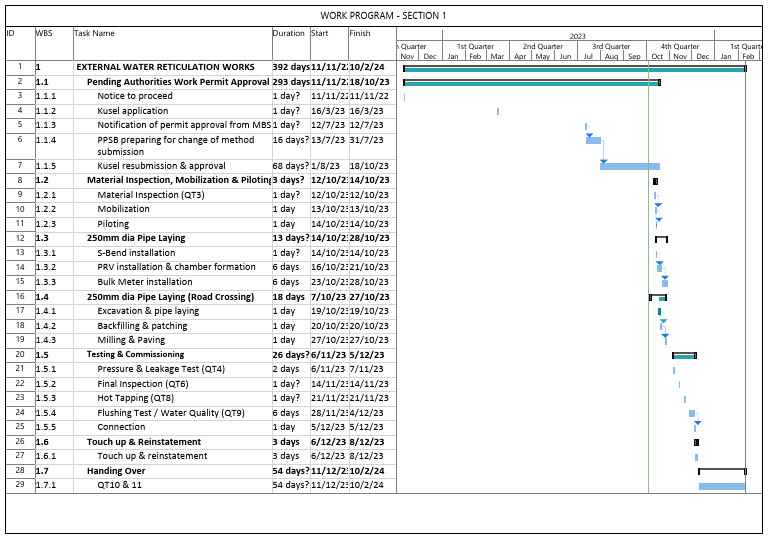Click the Start column header
The width and height of the screenshot is (768, 538).
coord(319,33)
